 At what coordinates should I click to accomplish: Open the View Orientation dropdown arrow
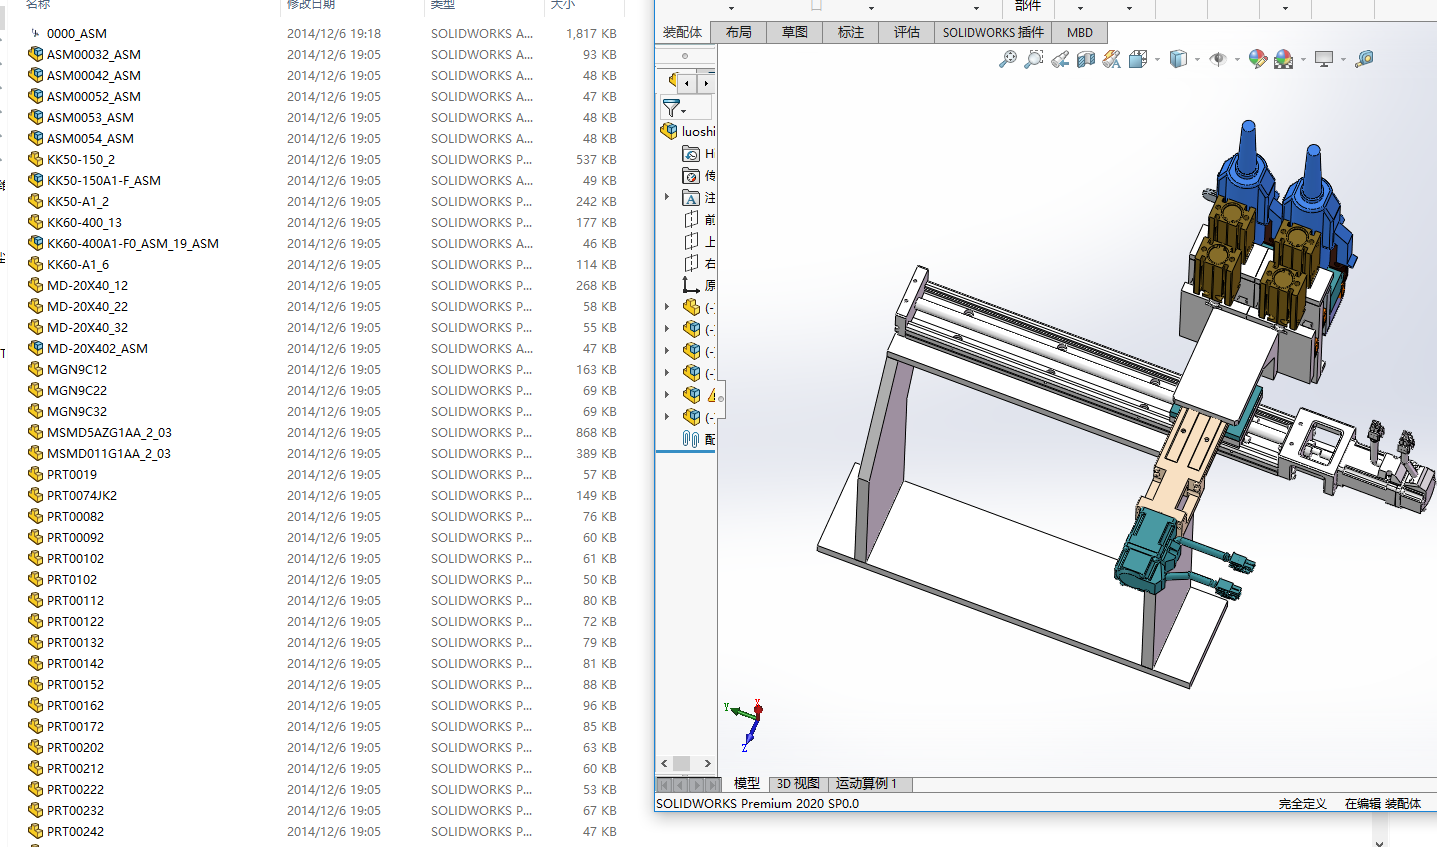click(x=1157, y=60)
